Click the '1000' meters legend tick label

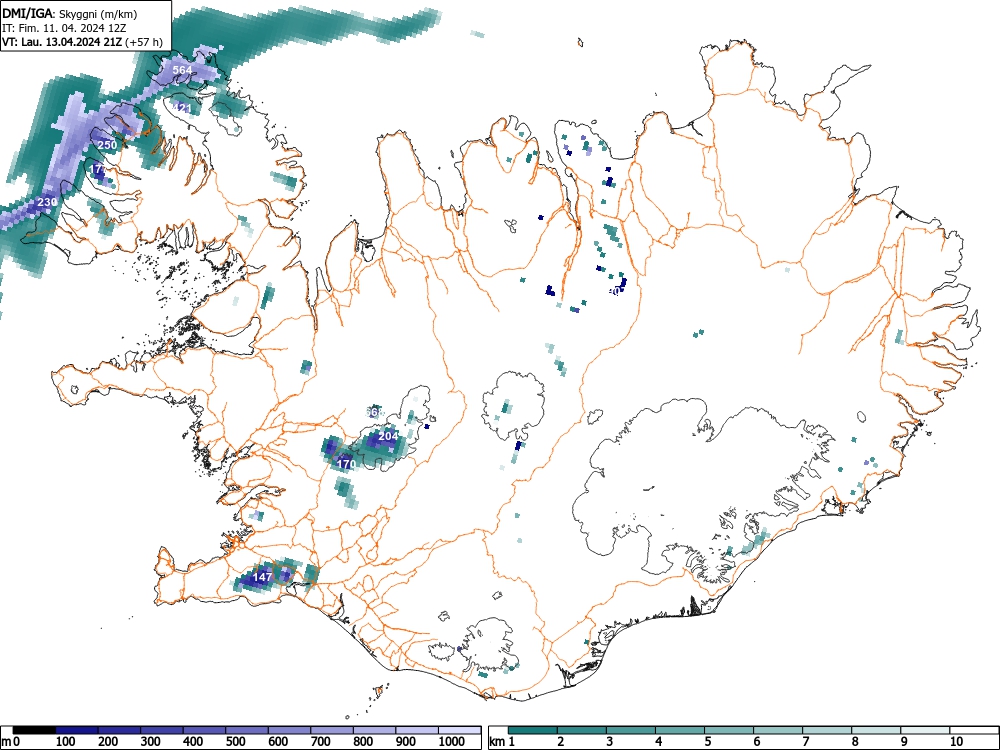452,742
